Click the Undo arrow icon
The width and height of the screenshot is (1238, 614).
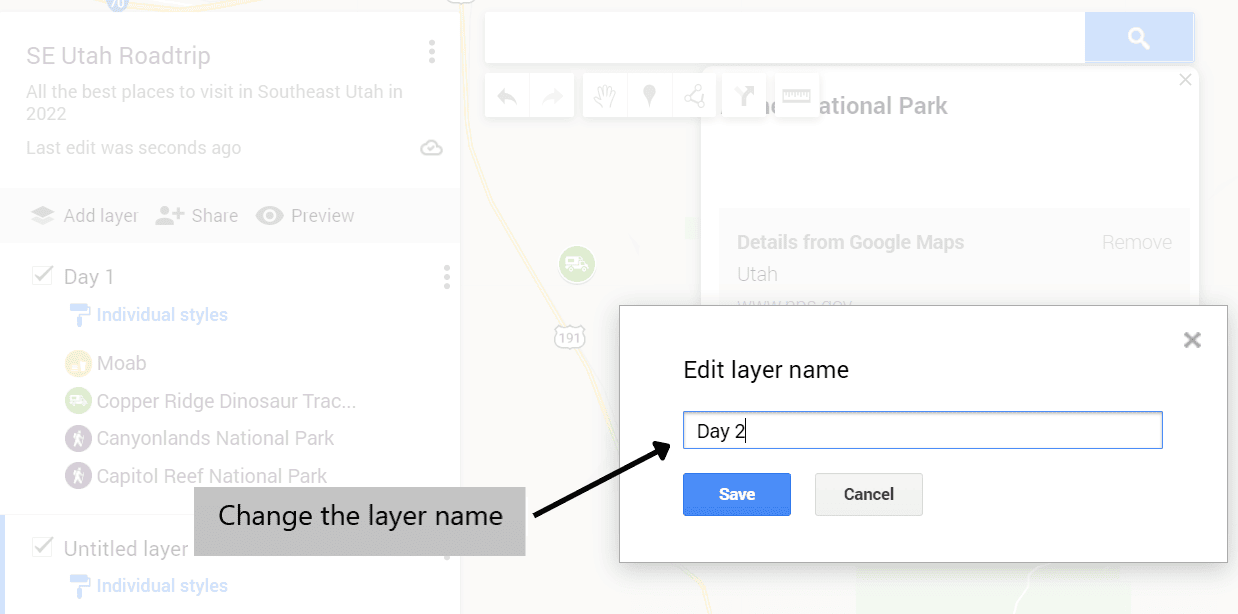pyautogui.click(x=507, y=95)
